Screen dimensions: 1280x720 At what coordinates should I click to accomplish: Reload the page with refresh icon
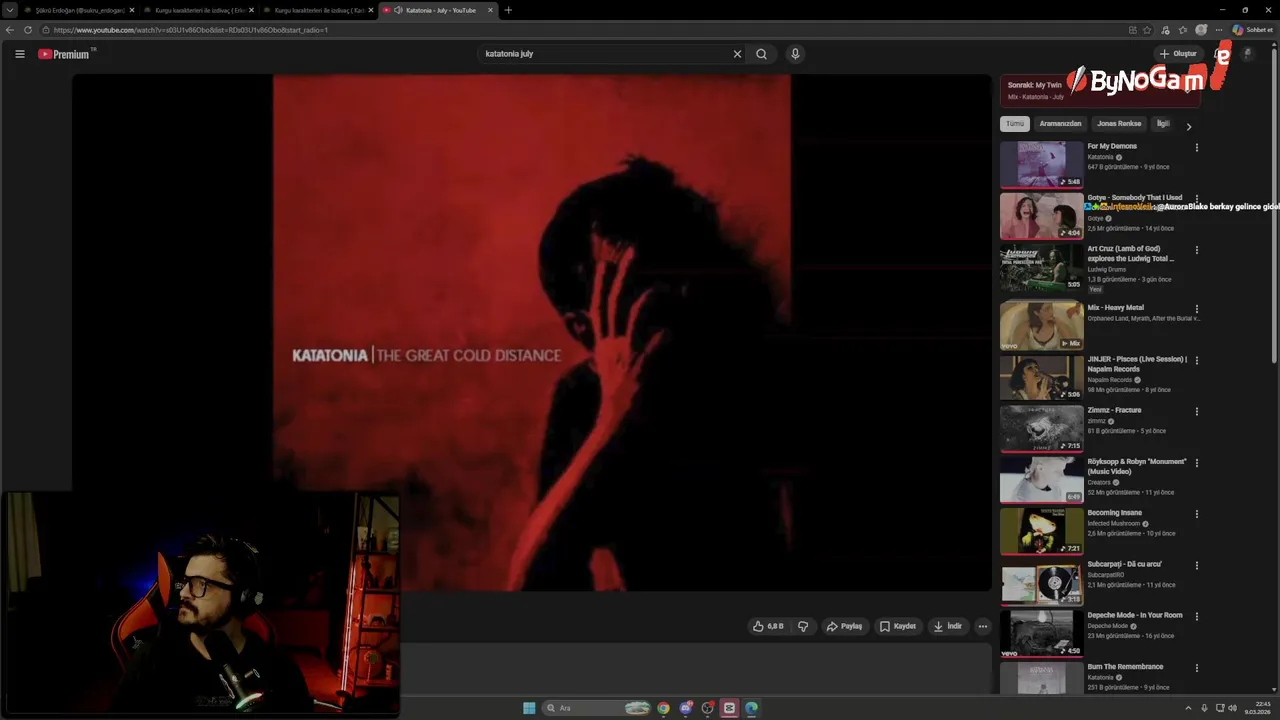tap(27, 30)
